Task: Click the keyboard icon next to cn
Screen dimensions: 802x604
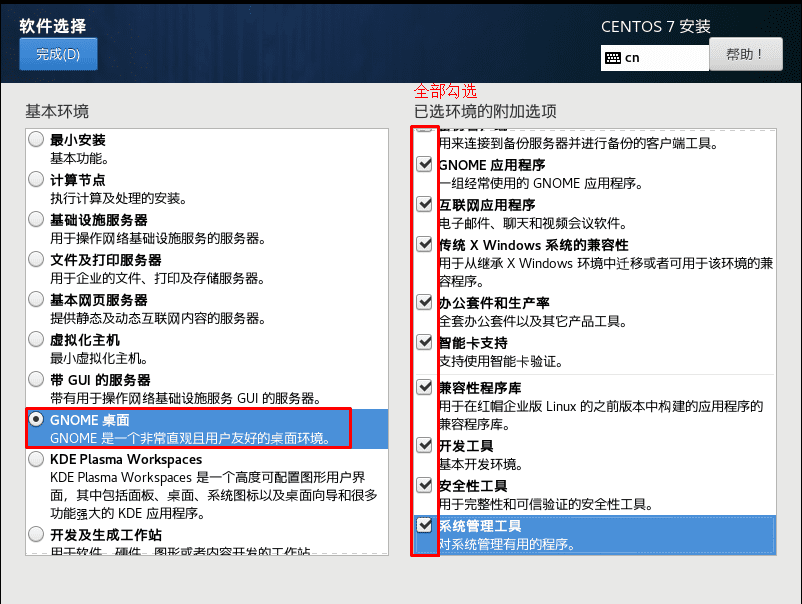Action: point(612,58)
